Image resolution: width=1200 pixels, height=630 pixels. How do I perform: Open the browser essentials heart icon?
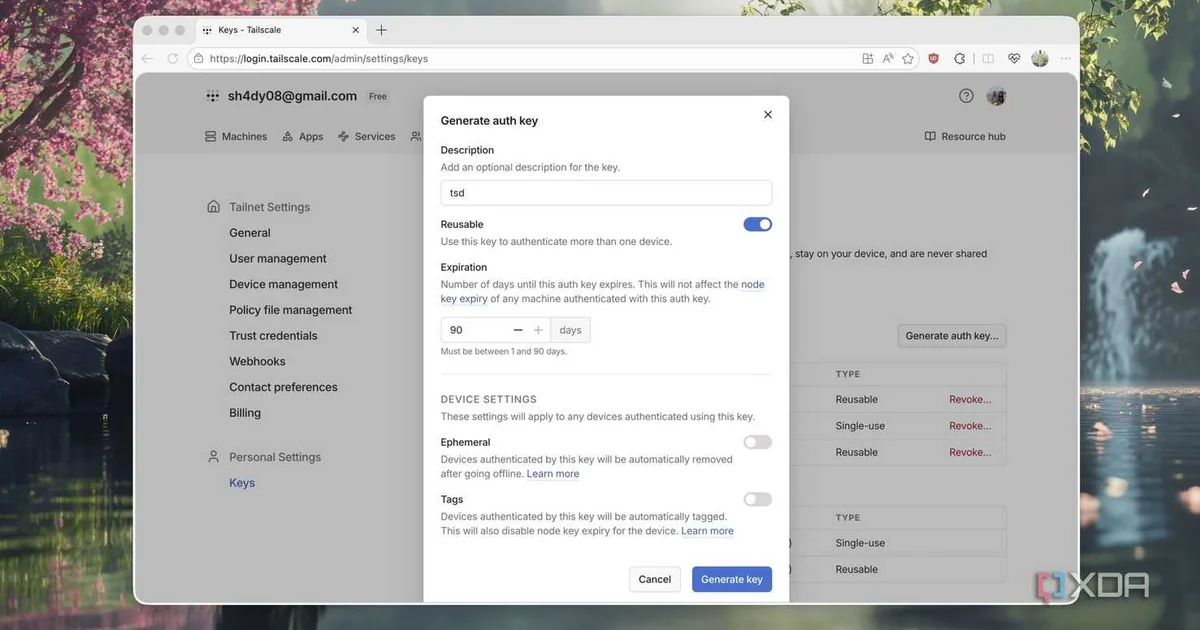coord(1014,59)
